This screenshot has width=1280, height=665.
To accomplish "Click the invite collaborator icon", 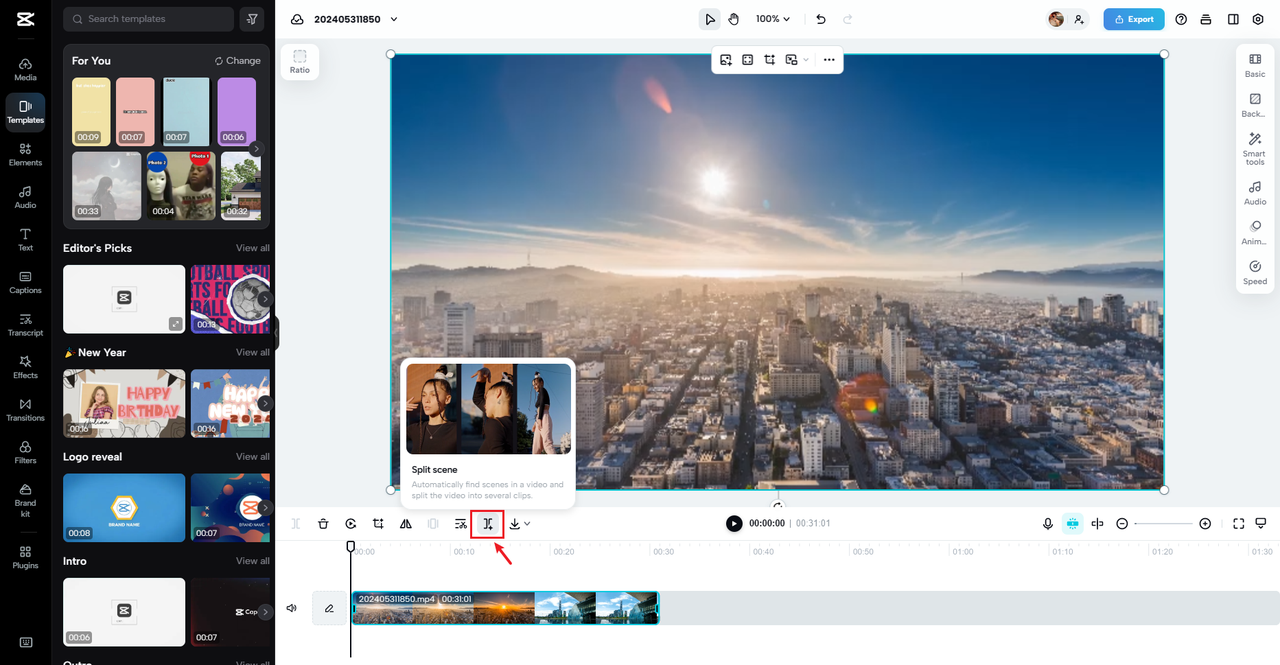I will [x=1079, y=19].
